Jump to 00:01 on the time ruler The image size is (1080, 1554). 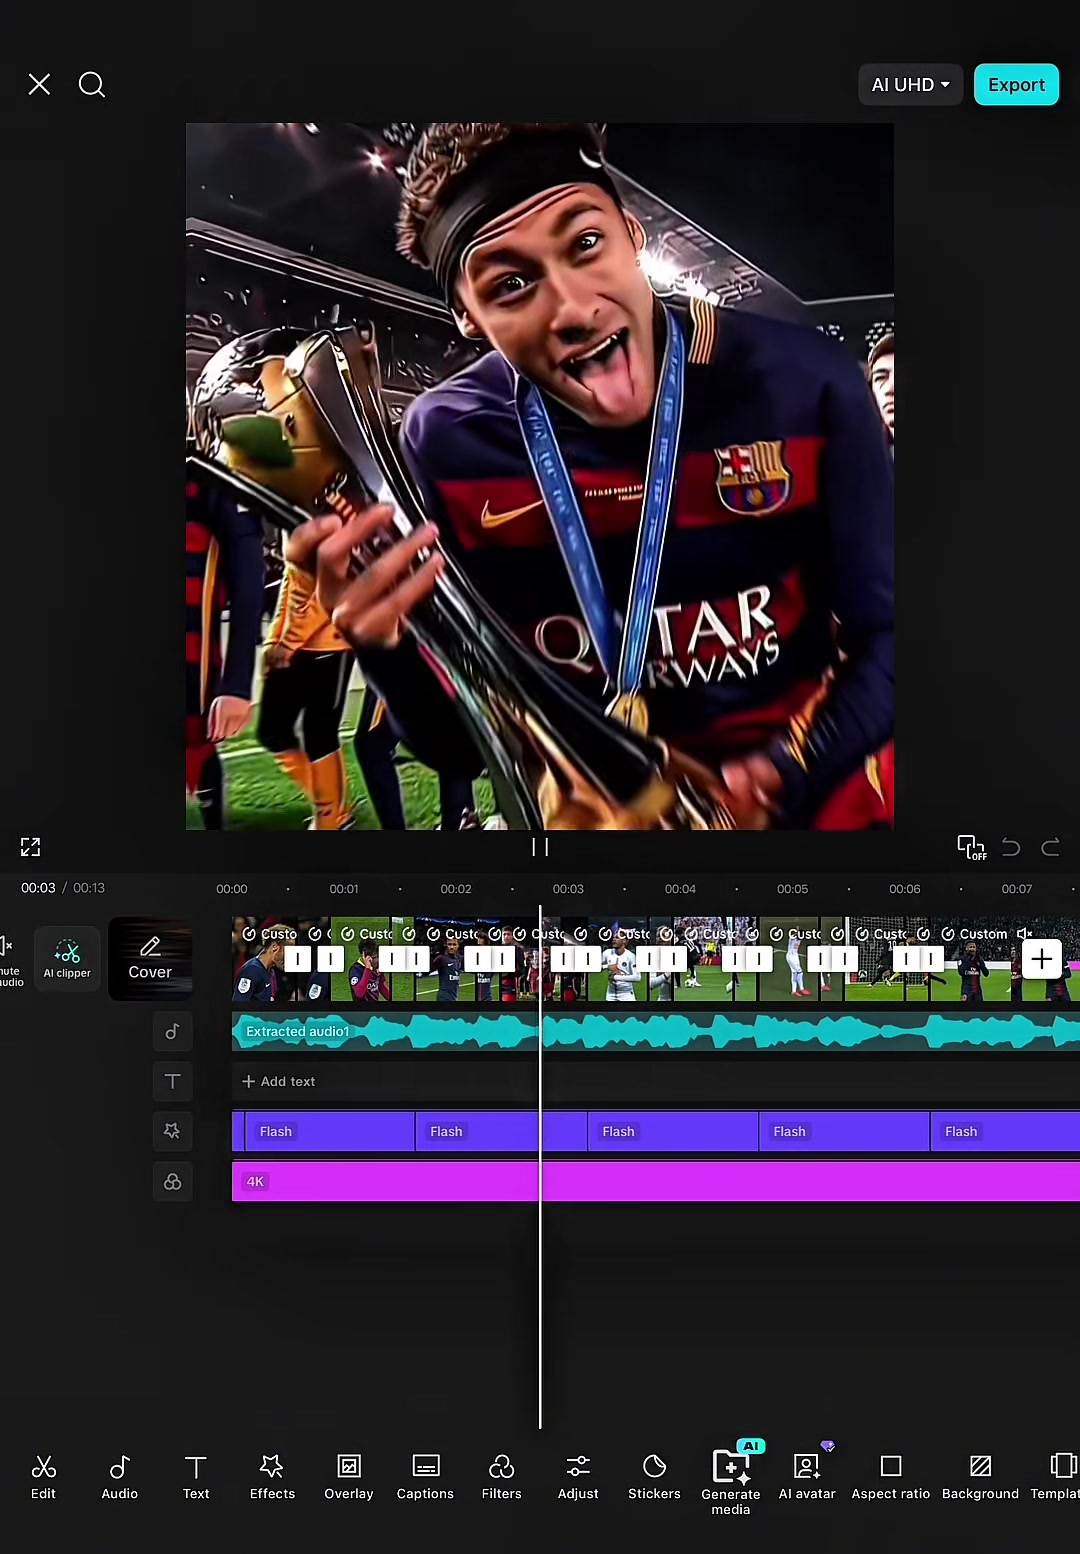[344, 889]
